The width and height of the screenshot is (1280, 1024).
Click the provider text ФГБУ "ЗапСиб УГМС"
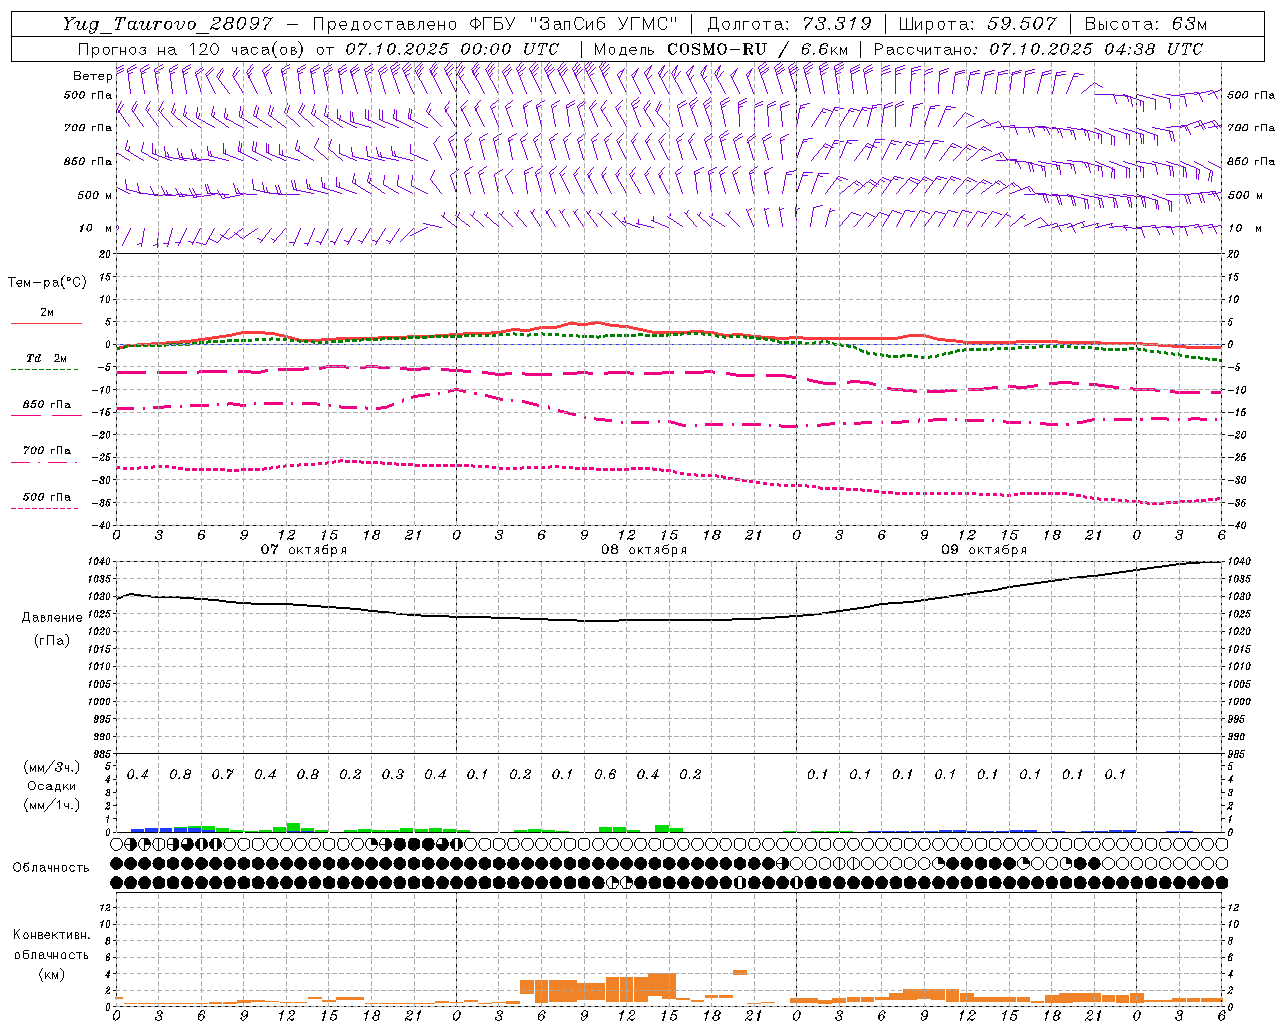pos(573,24)
